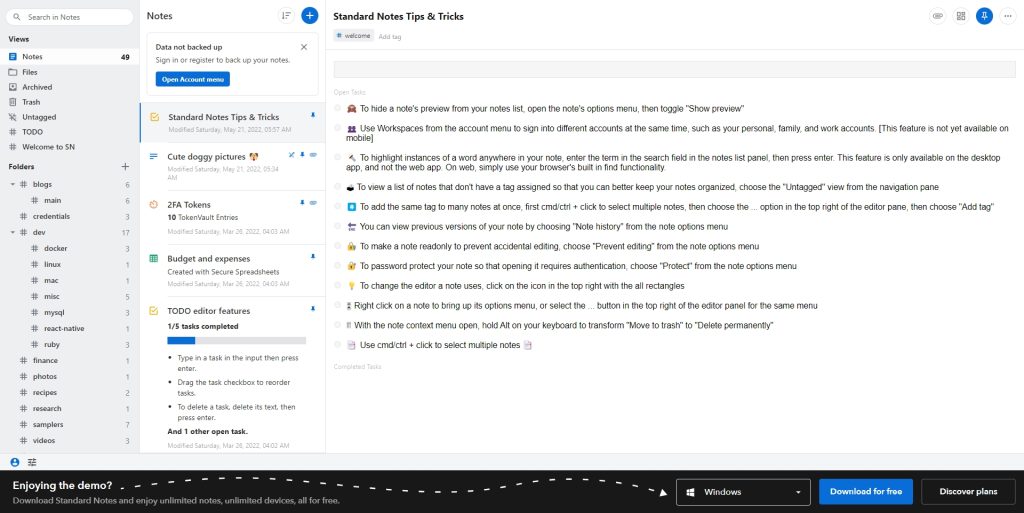Check the task about adding same tag to many notes

click(338, 206)
